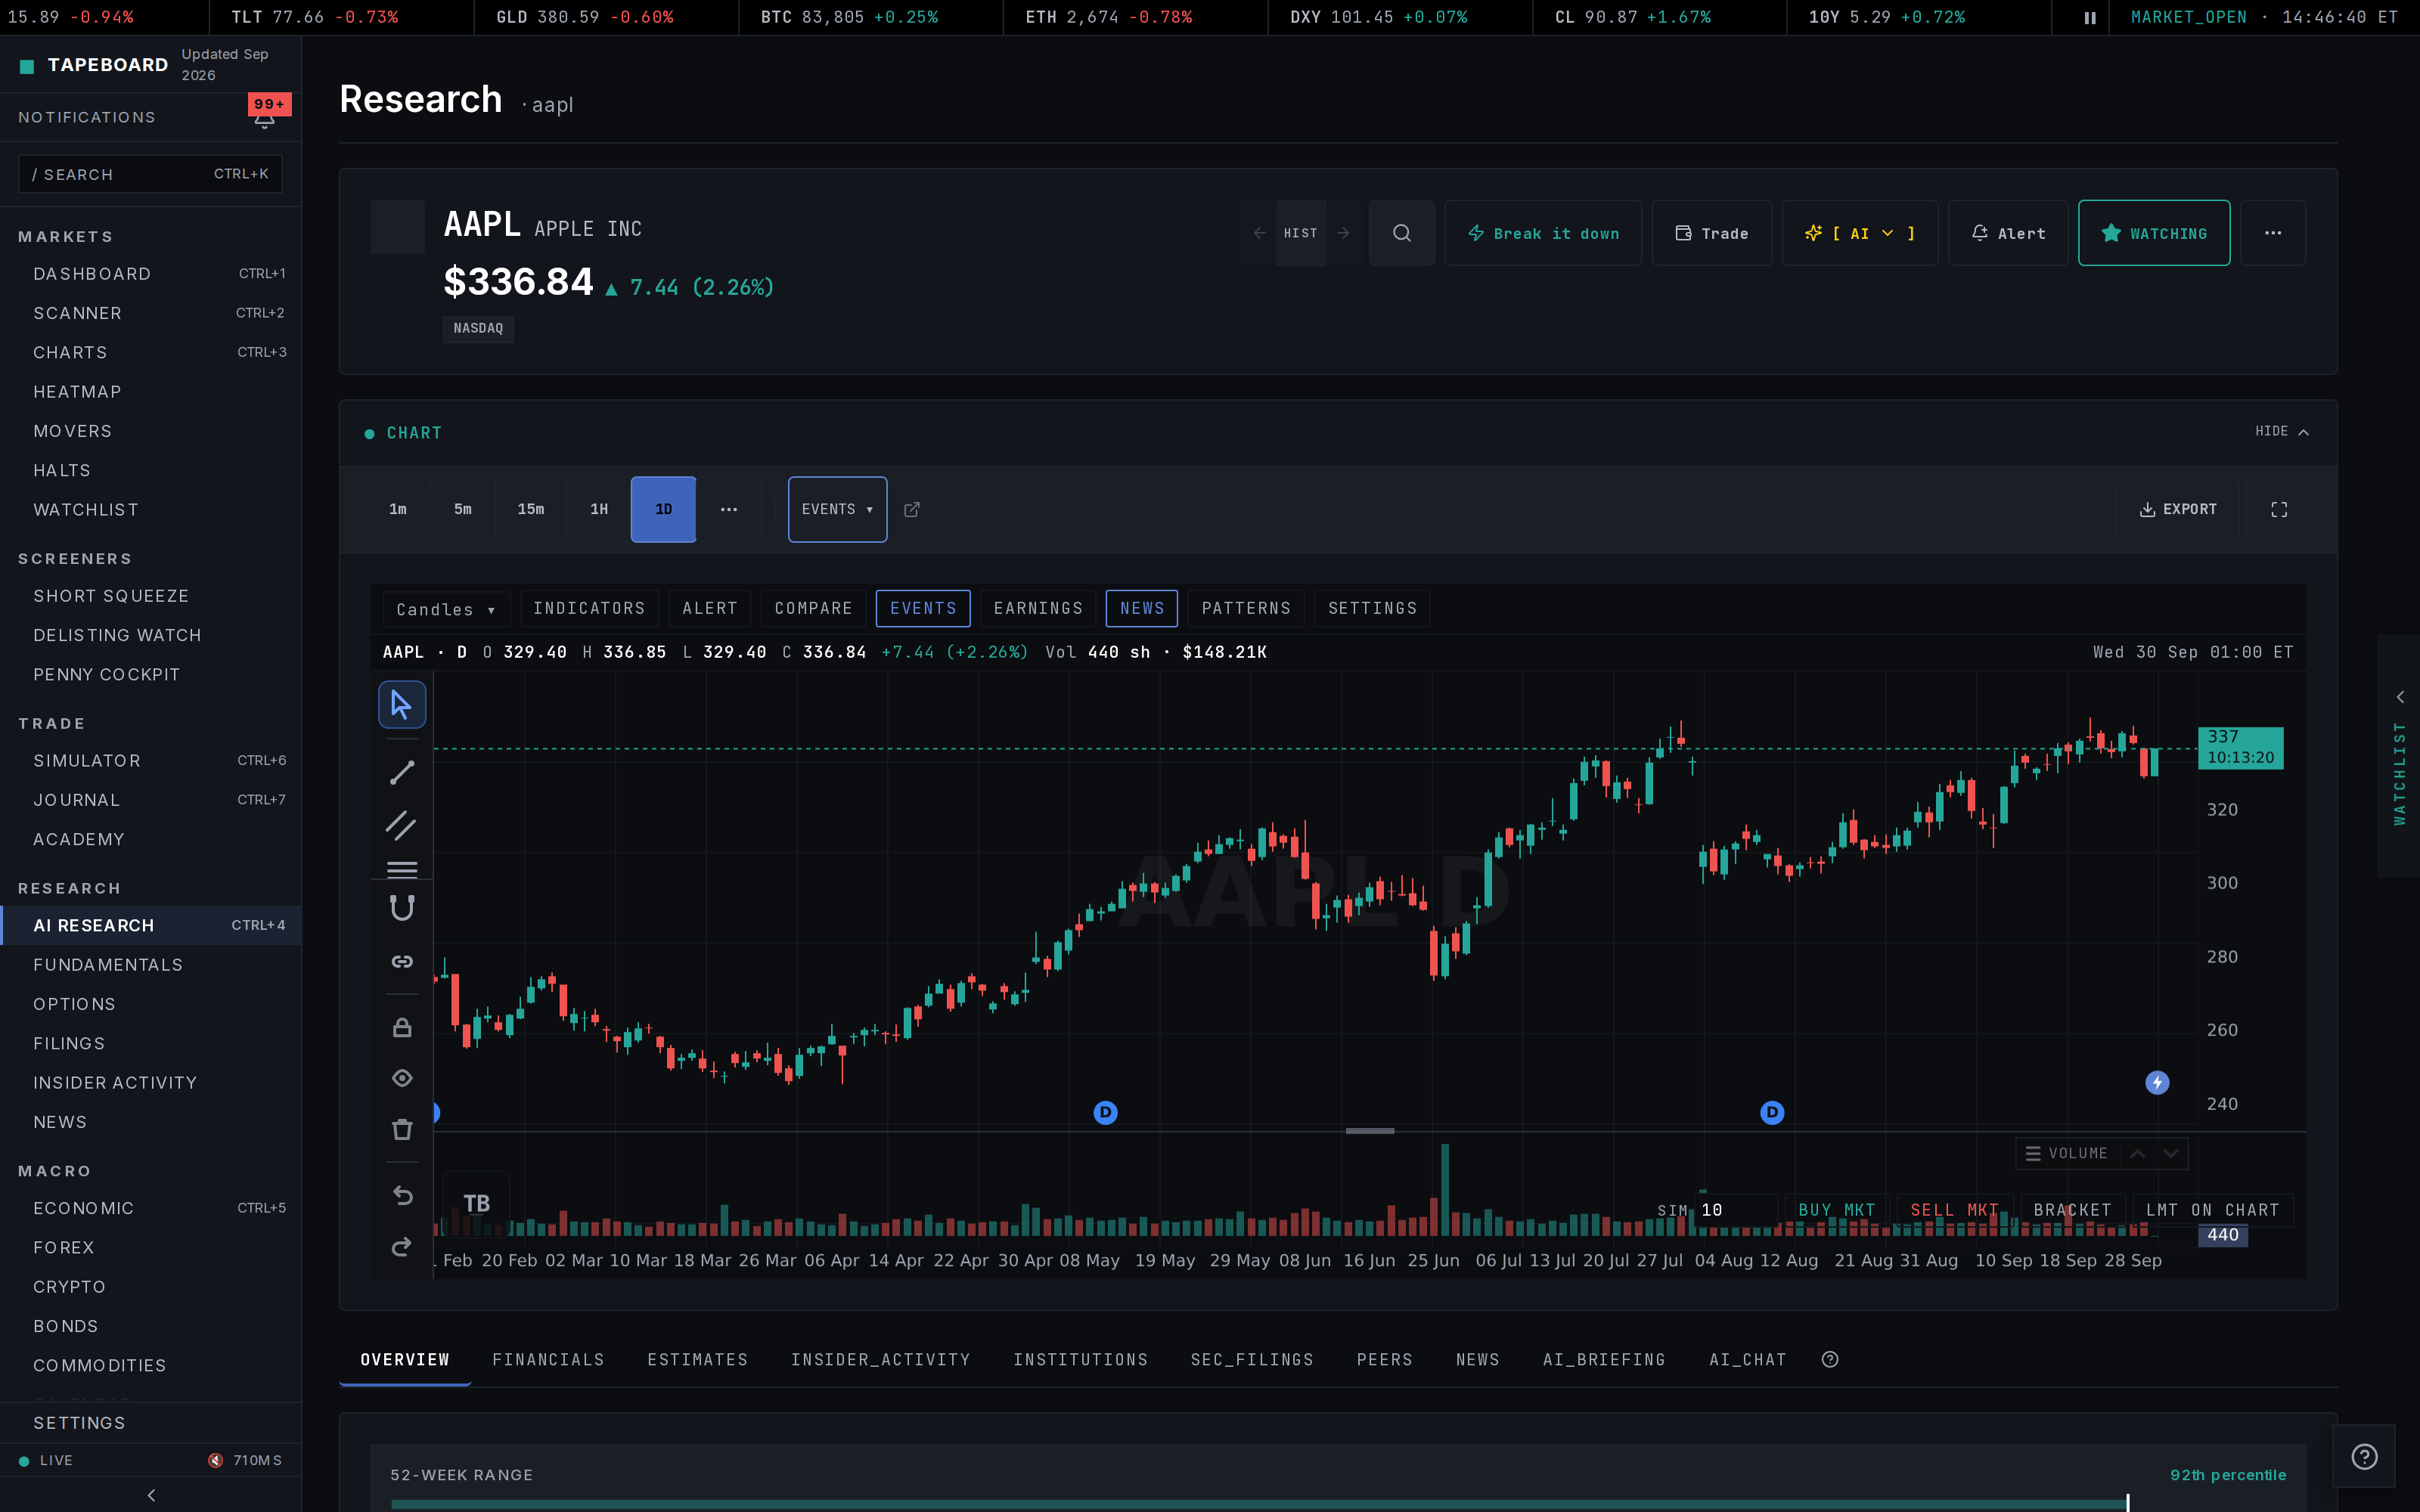This screenshot has width=2420, height=1512.
Task: Click the SELL MKT button
Action: [x=1954, y=1210]
